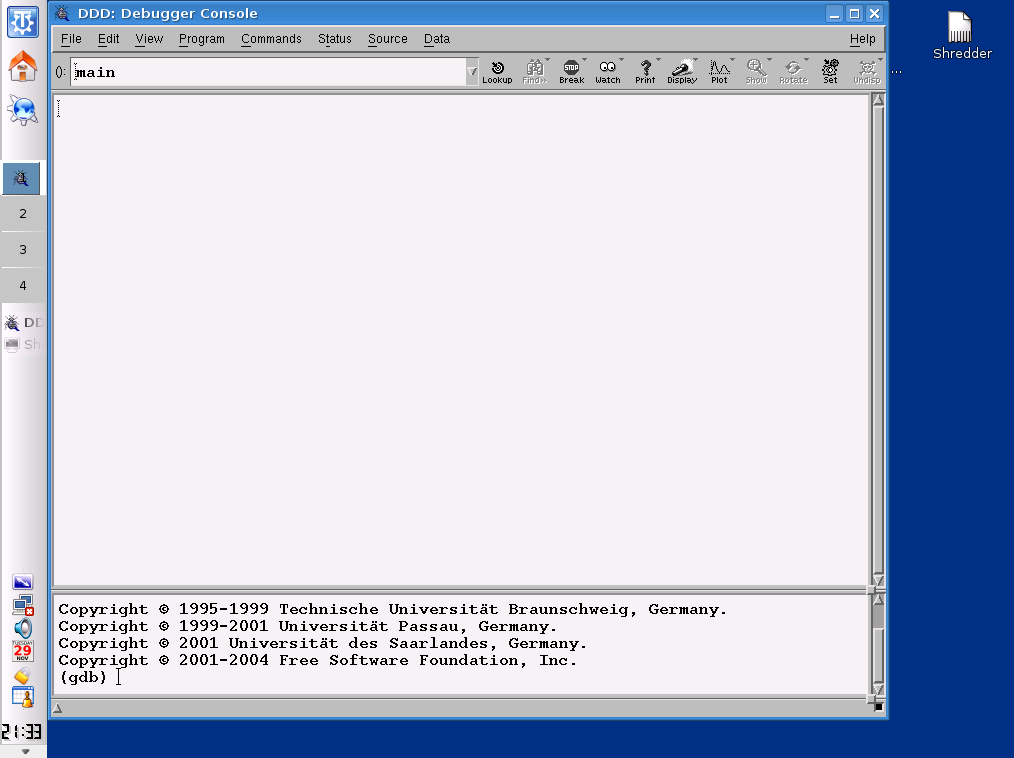Switch to virtual desktop 2
Image resolution: width=1014 pixels, height=758 pixels.
tap(23, 214)
